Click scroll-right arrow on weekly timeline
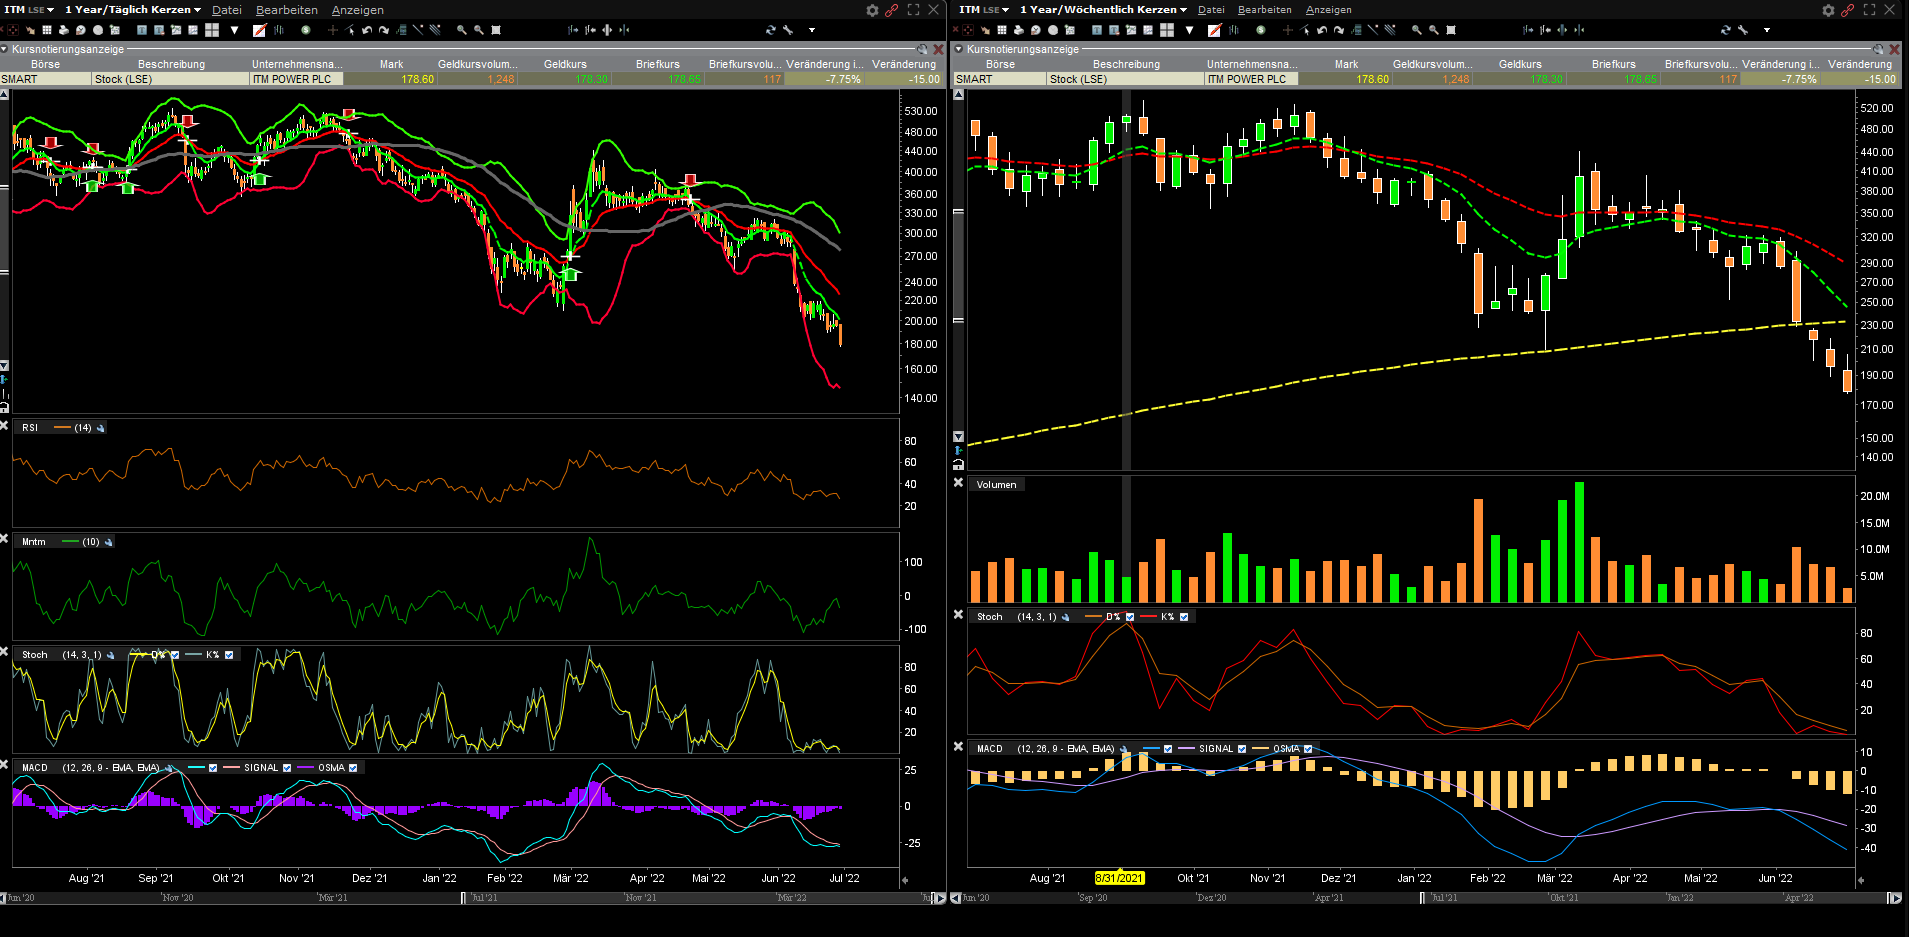The image size is (1909, 937). (x=1895, y=898)
